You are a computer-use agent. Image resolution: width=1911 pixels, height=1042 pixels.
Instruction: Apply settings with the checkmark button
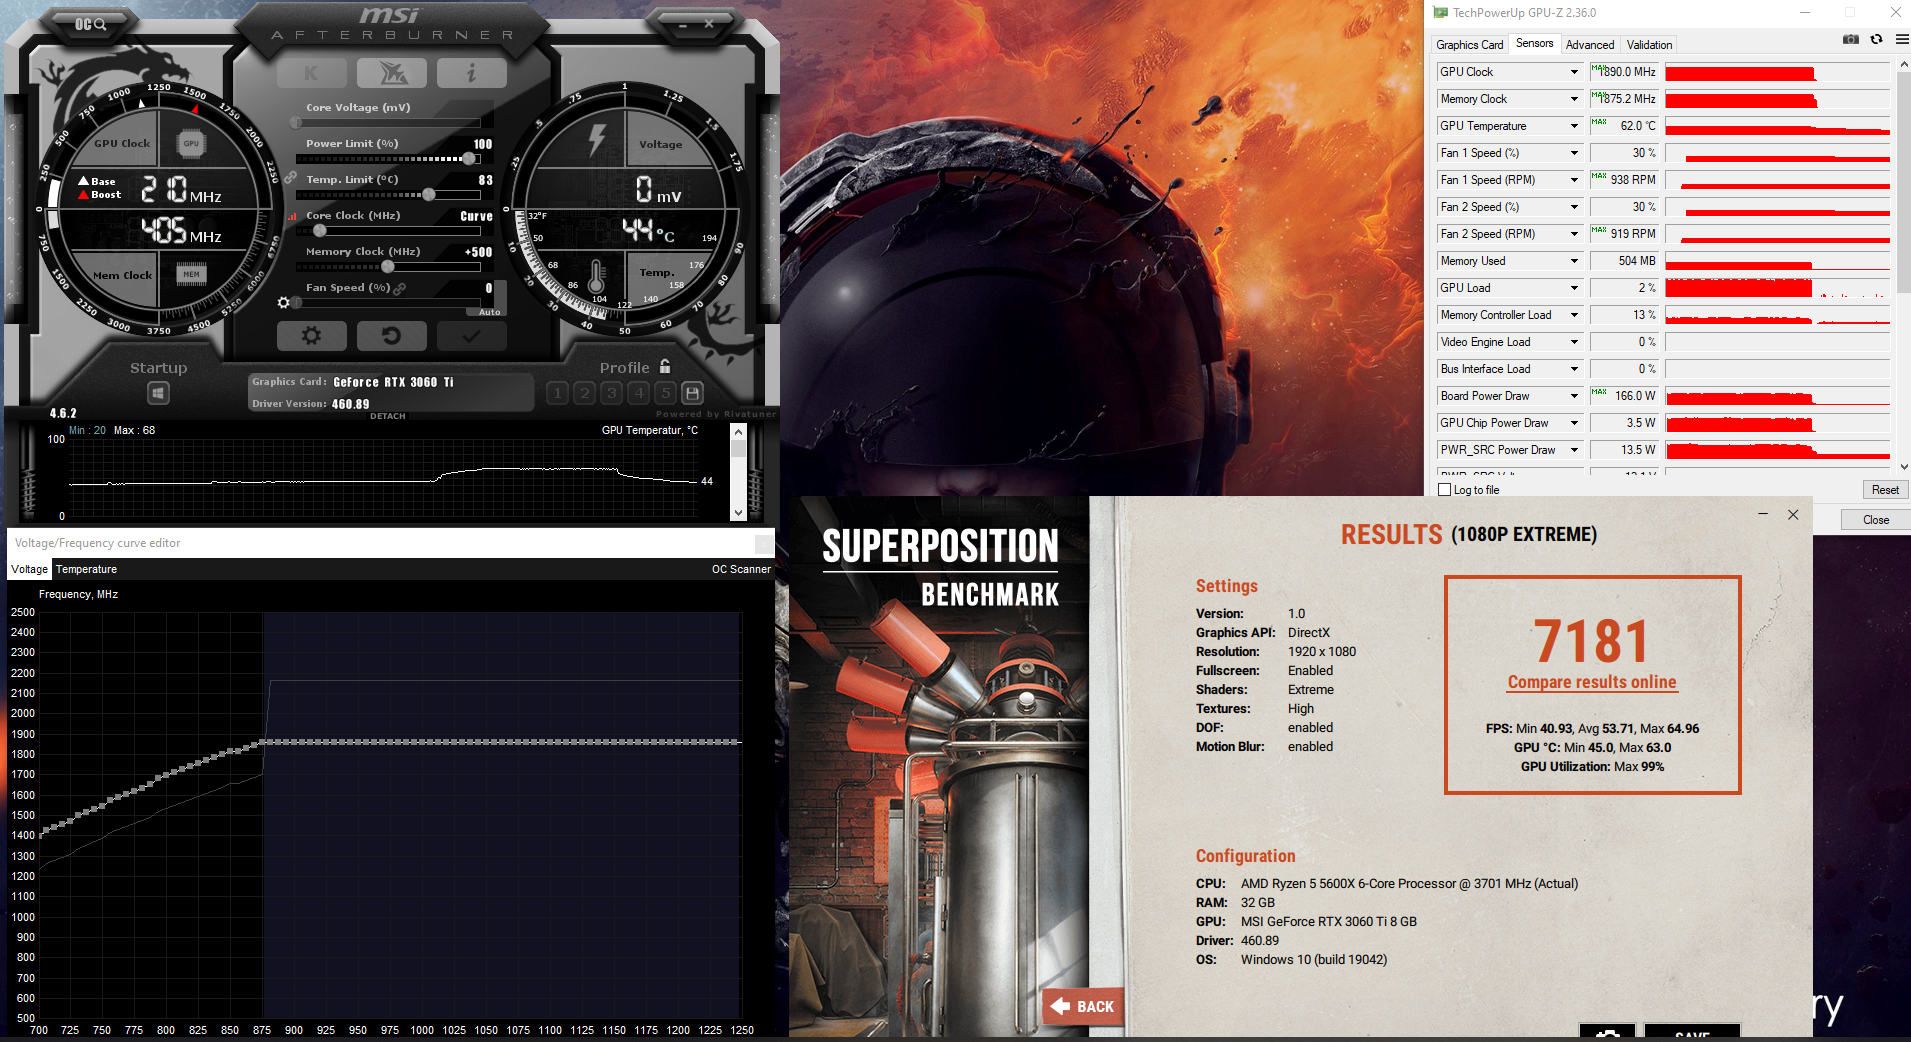pyautogui.click(x=471, y=336)
